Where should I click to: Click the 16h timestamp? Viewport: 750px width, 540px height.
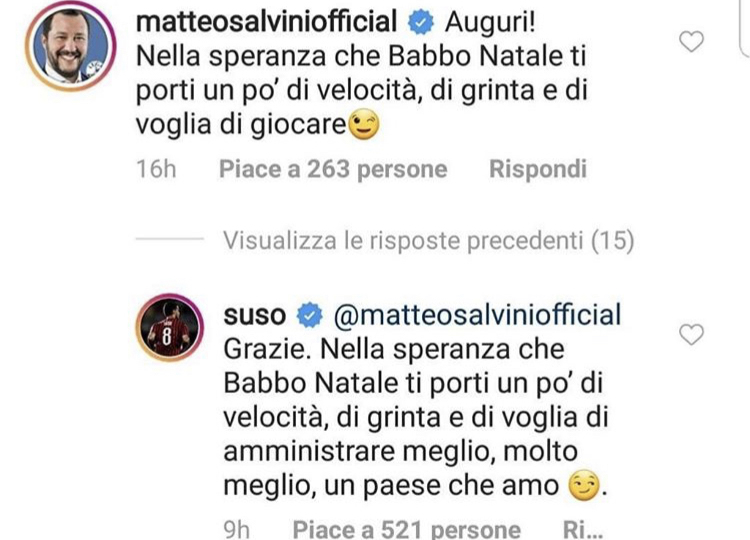pyautogui.click(x=156, y=169)
